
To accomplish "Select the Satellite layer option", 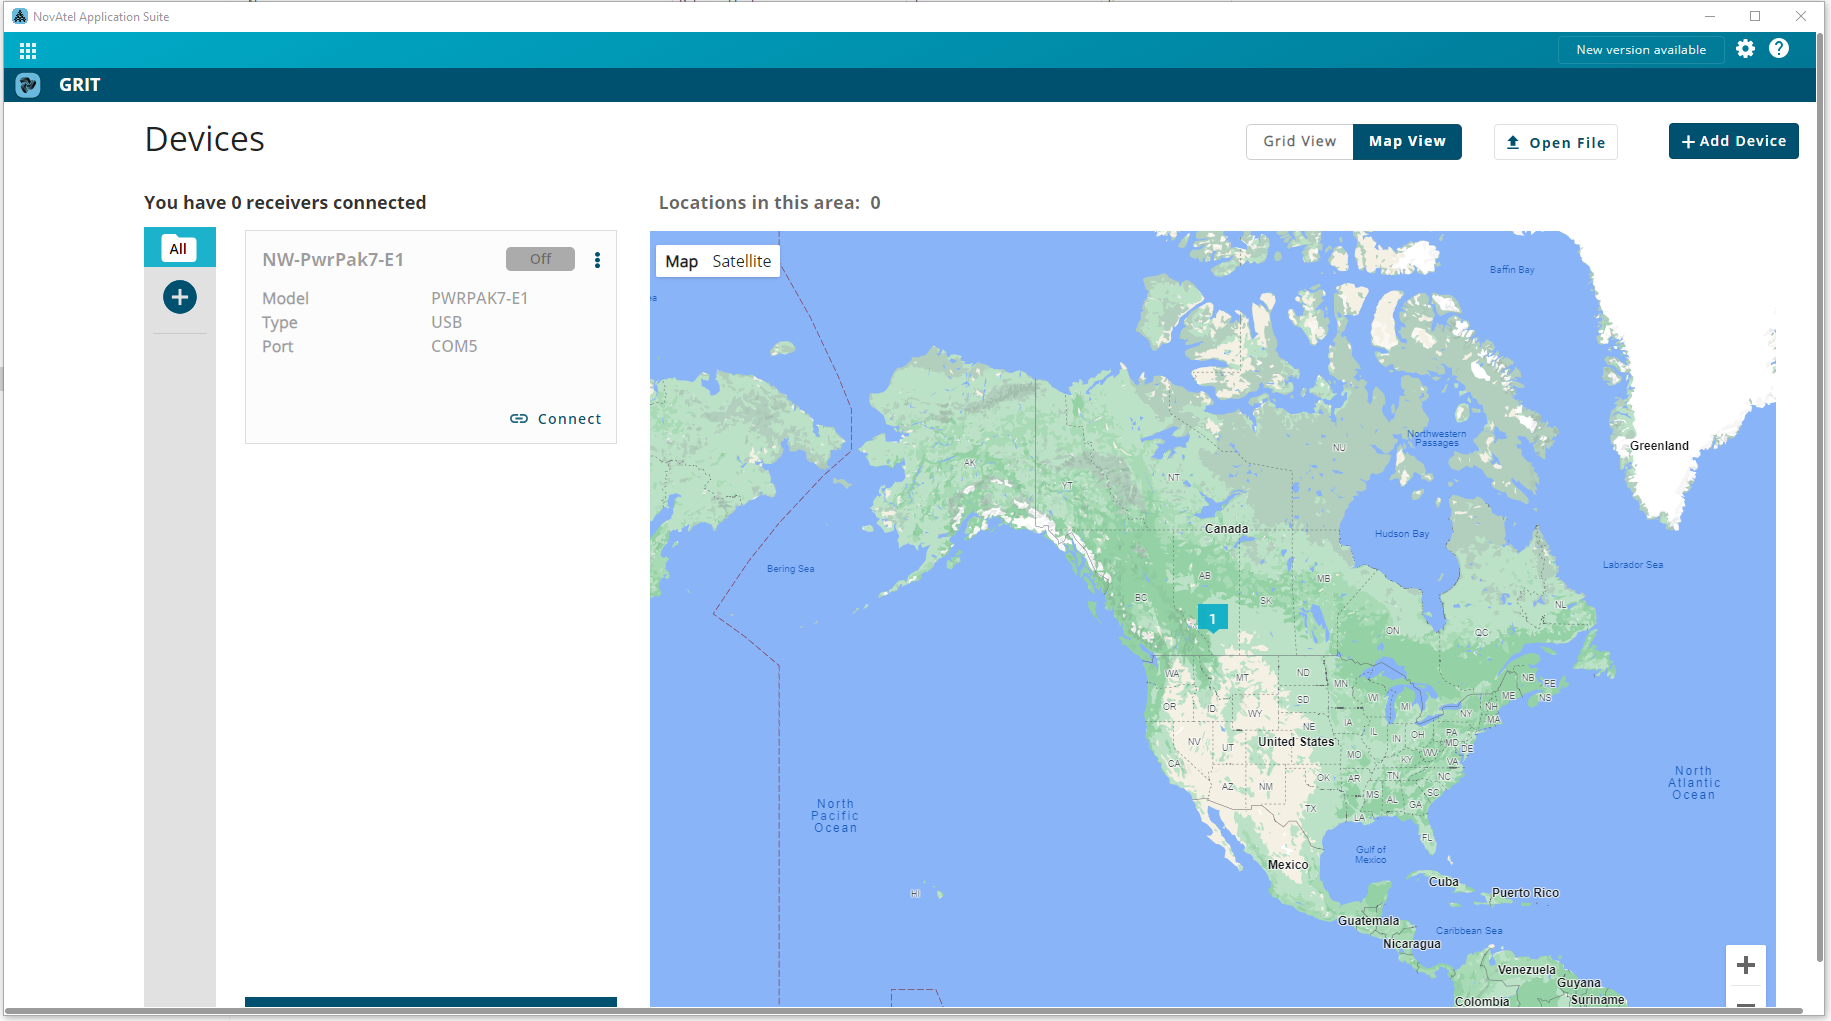I will [741, 261].
